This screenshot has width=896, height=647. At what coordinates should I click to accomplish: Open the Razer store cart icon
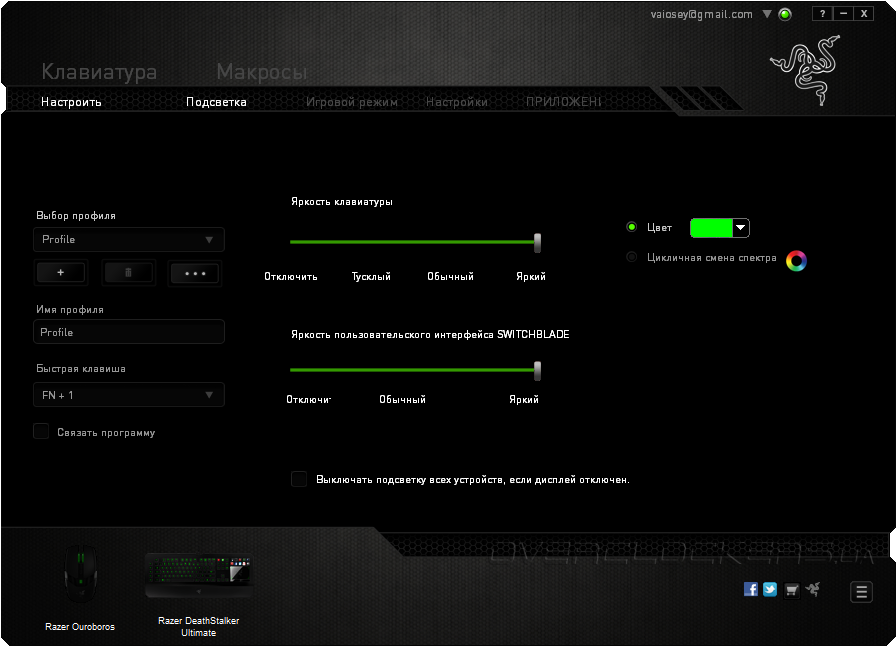[x=791, y=590]
